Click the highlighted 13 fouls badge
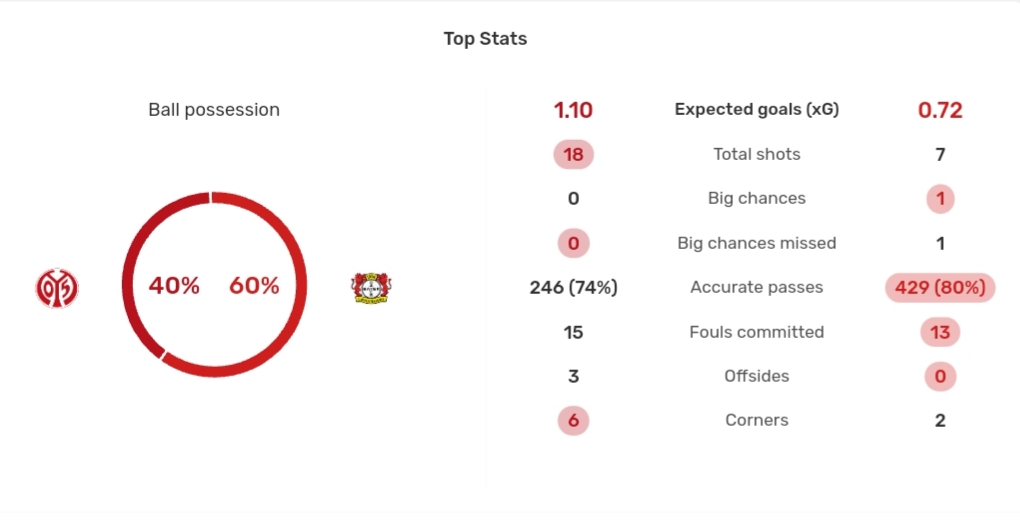The image size is (1020, 521). 940,332
